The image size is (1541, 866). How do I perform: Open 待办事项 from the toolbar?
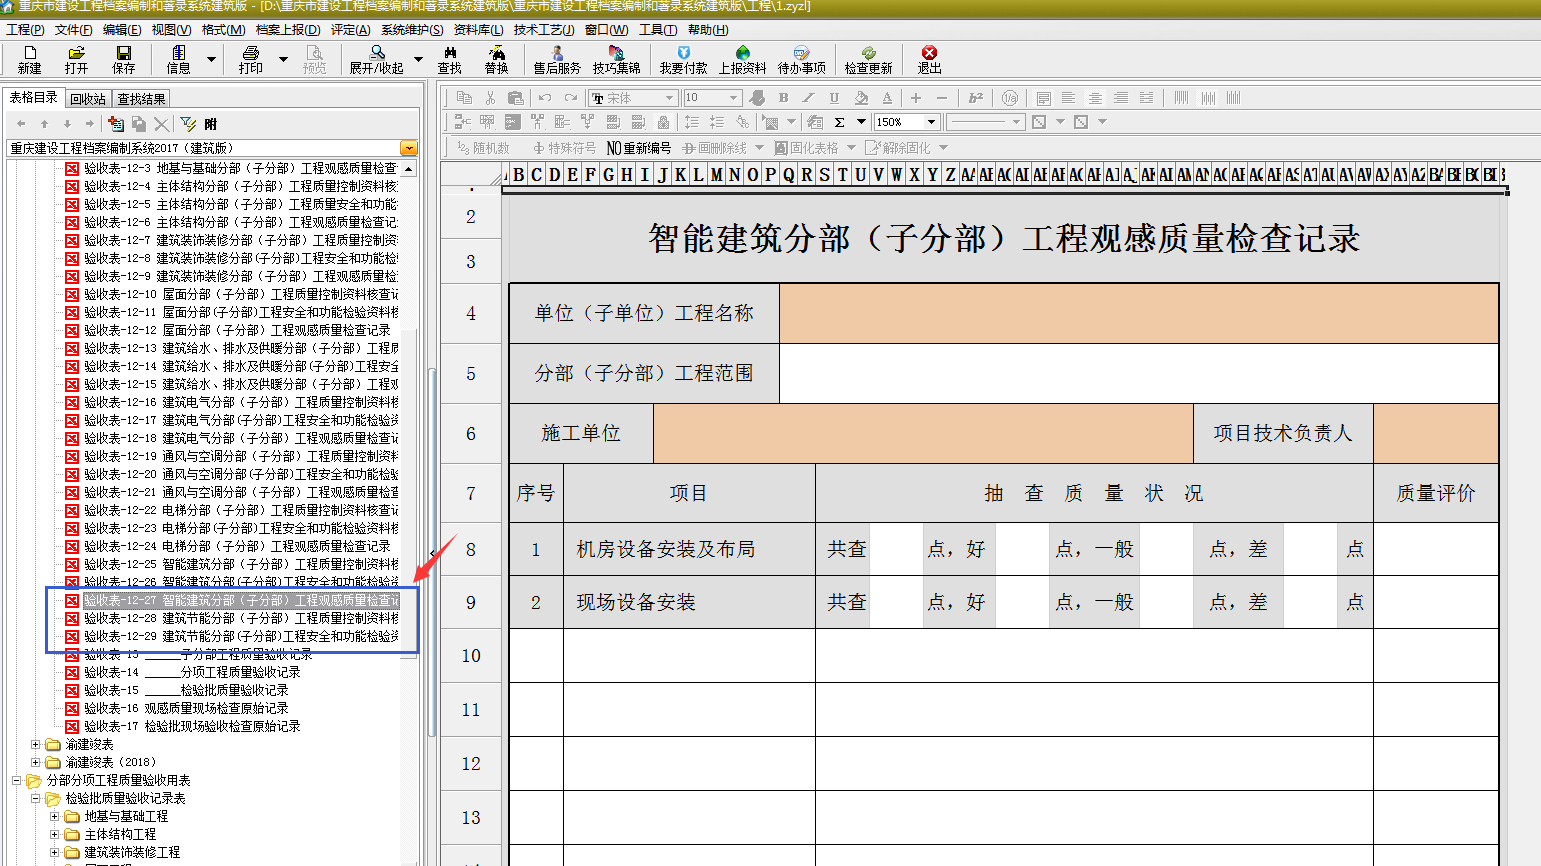click(x=802, y=60)
